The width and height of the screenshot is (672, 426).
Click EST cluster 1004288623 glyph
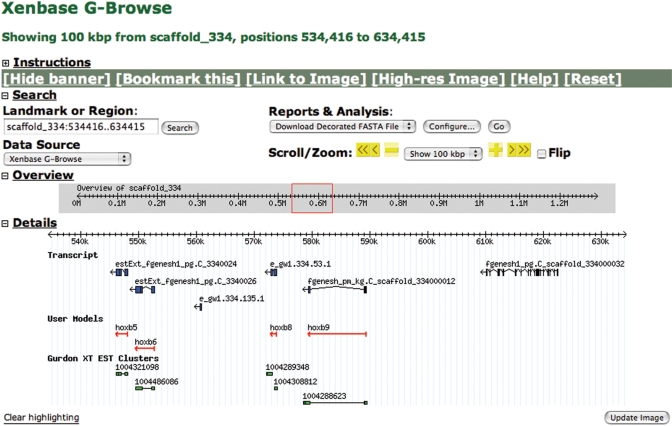click(x=335, y=402)
